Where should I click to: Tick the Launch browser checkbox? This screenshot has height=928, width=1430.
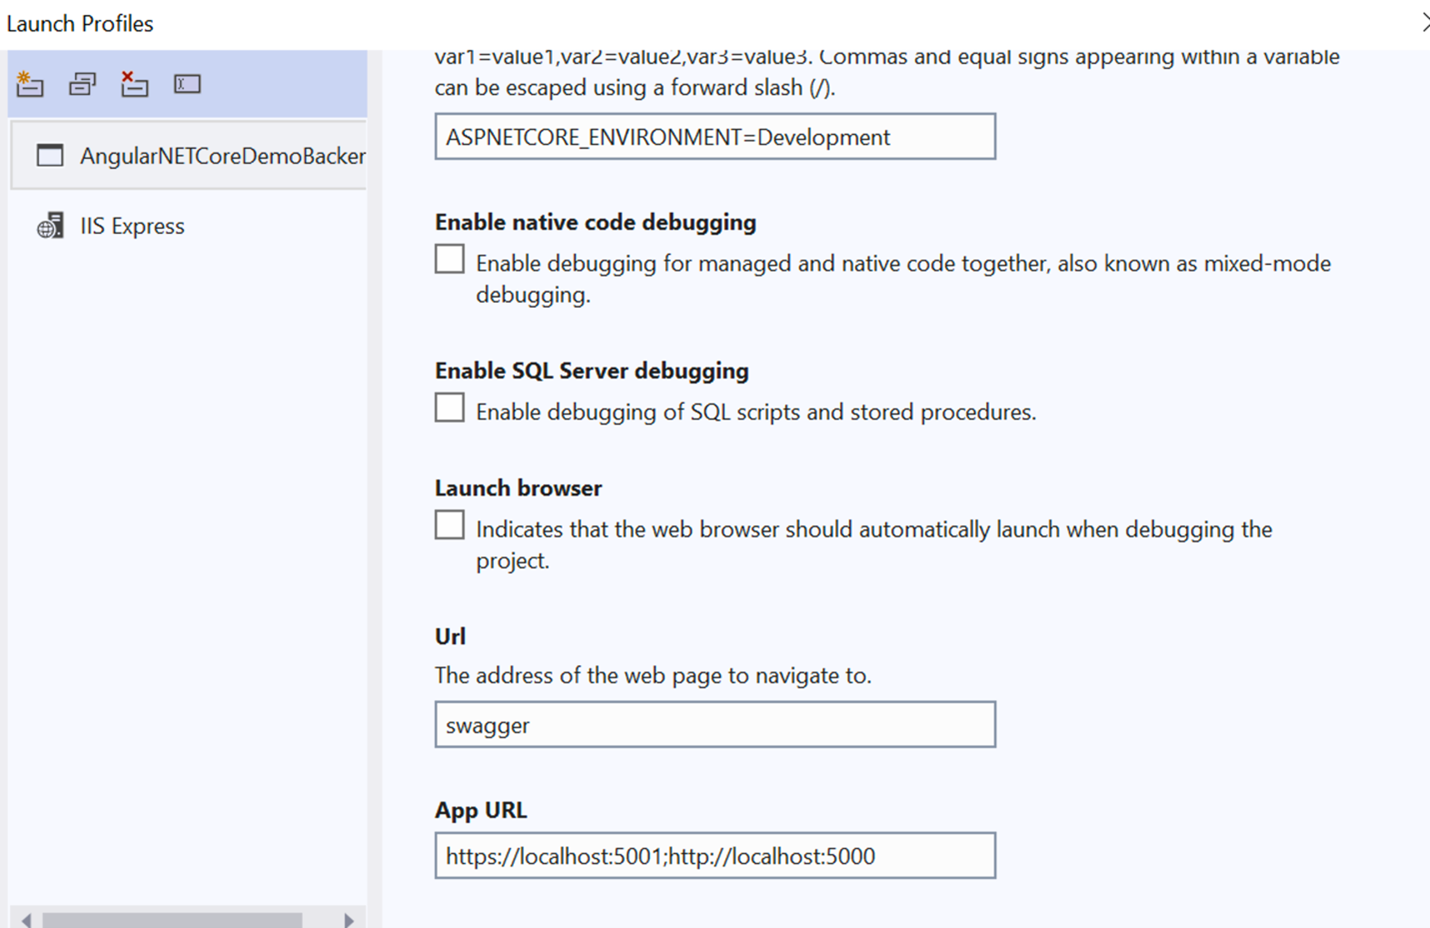[x=450, y=525]
